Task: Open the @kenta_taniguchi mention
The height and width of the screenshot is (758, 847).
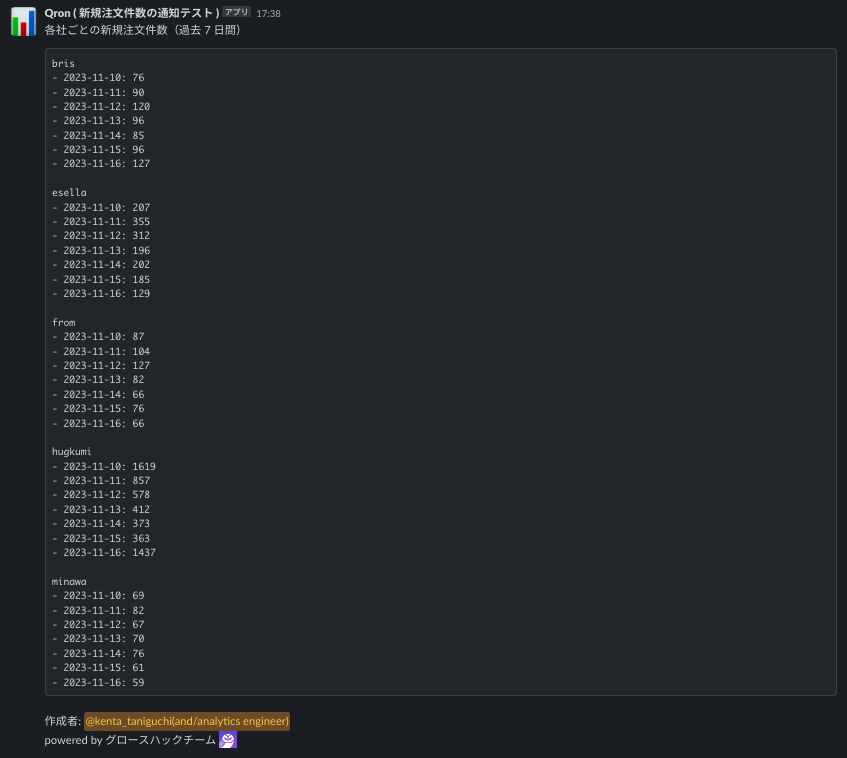Action: [x=187, y=721]
